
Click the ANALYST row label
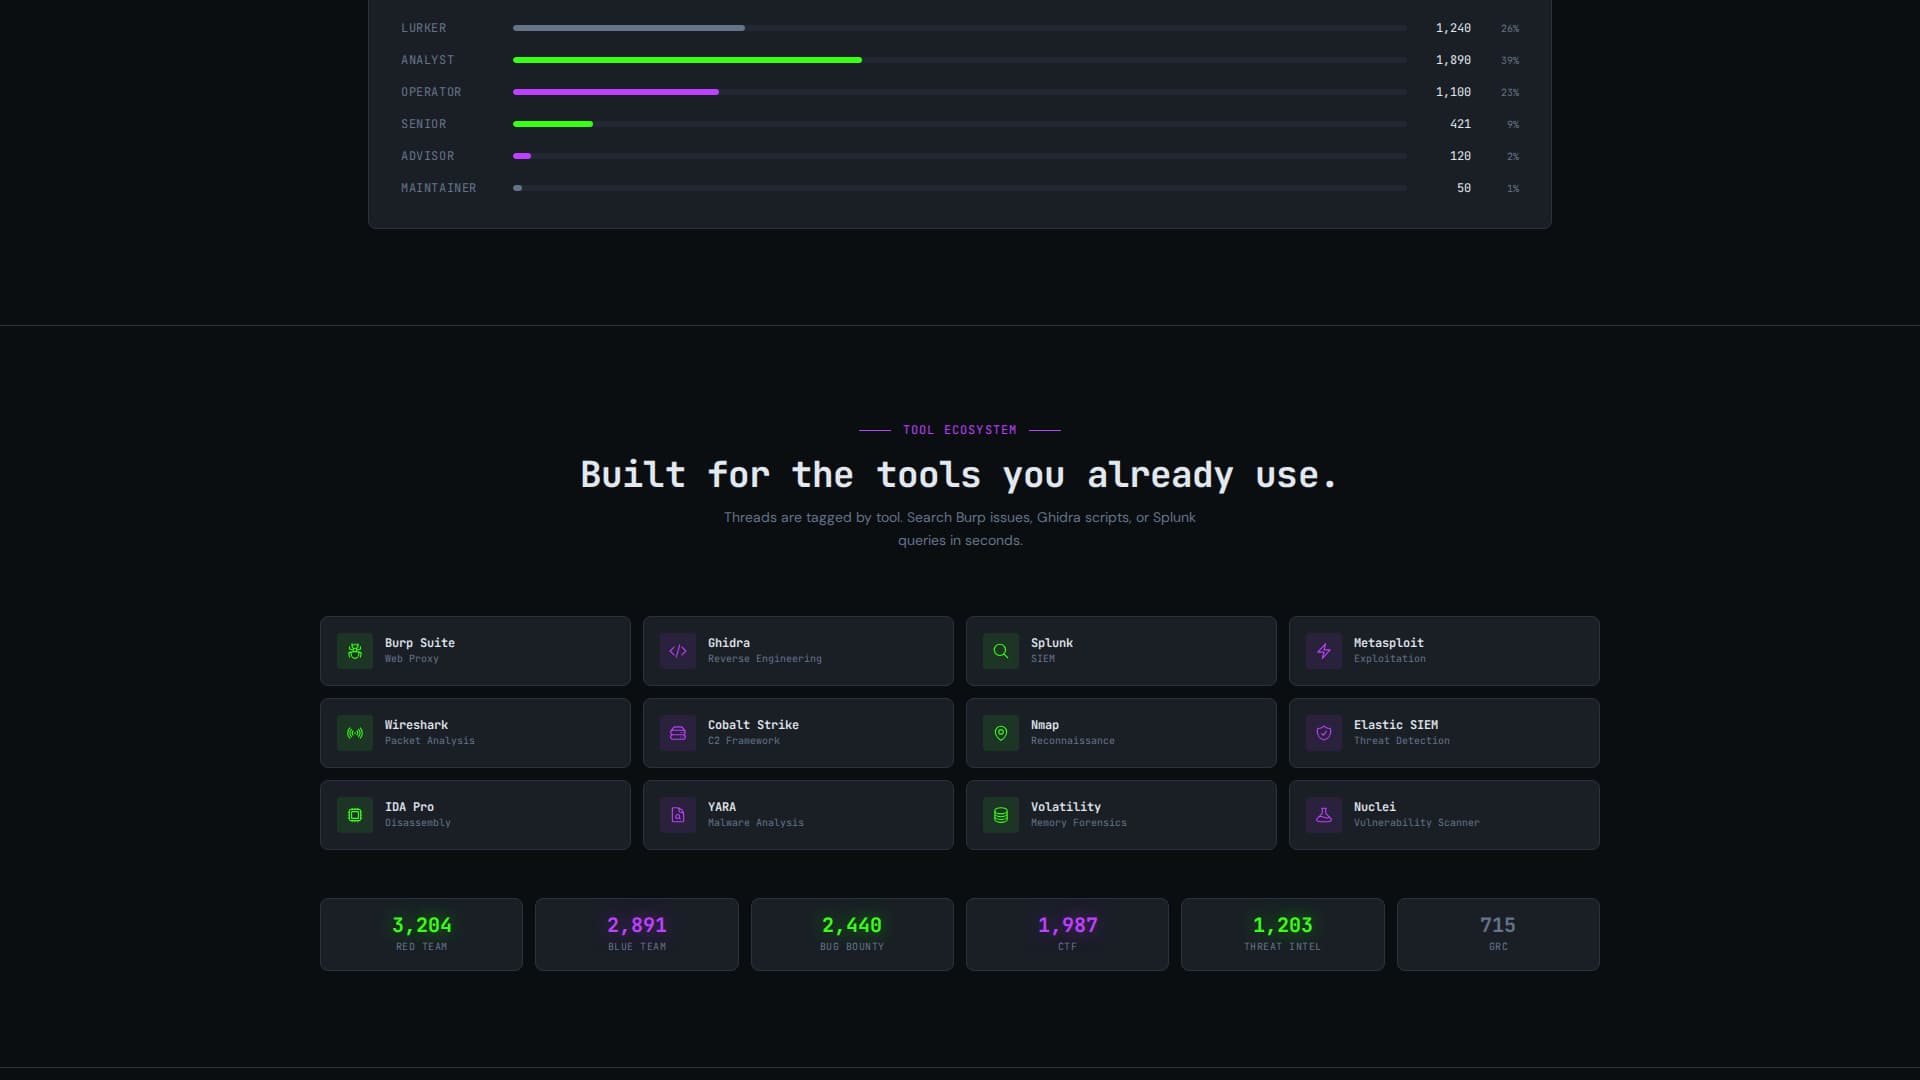coord(428,60)
